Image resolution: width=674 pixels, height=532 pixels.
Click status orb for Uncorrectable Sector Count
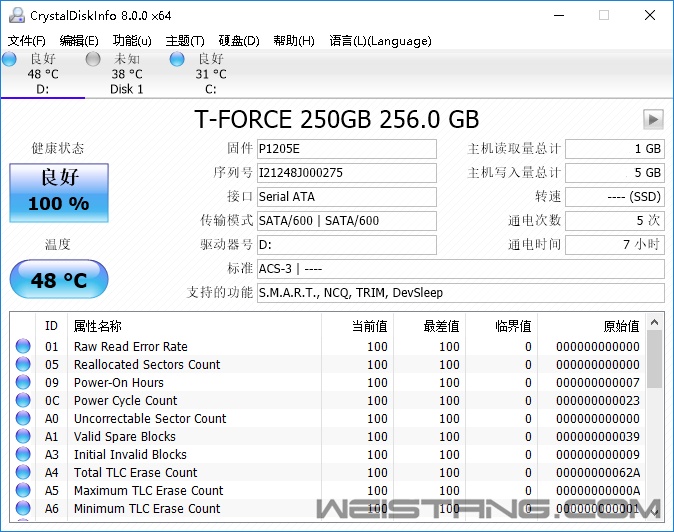click(23, 418)
